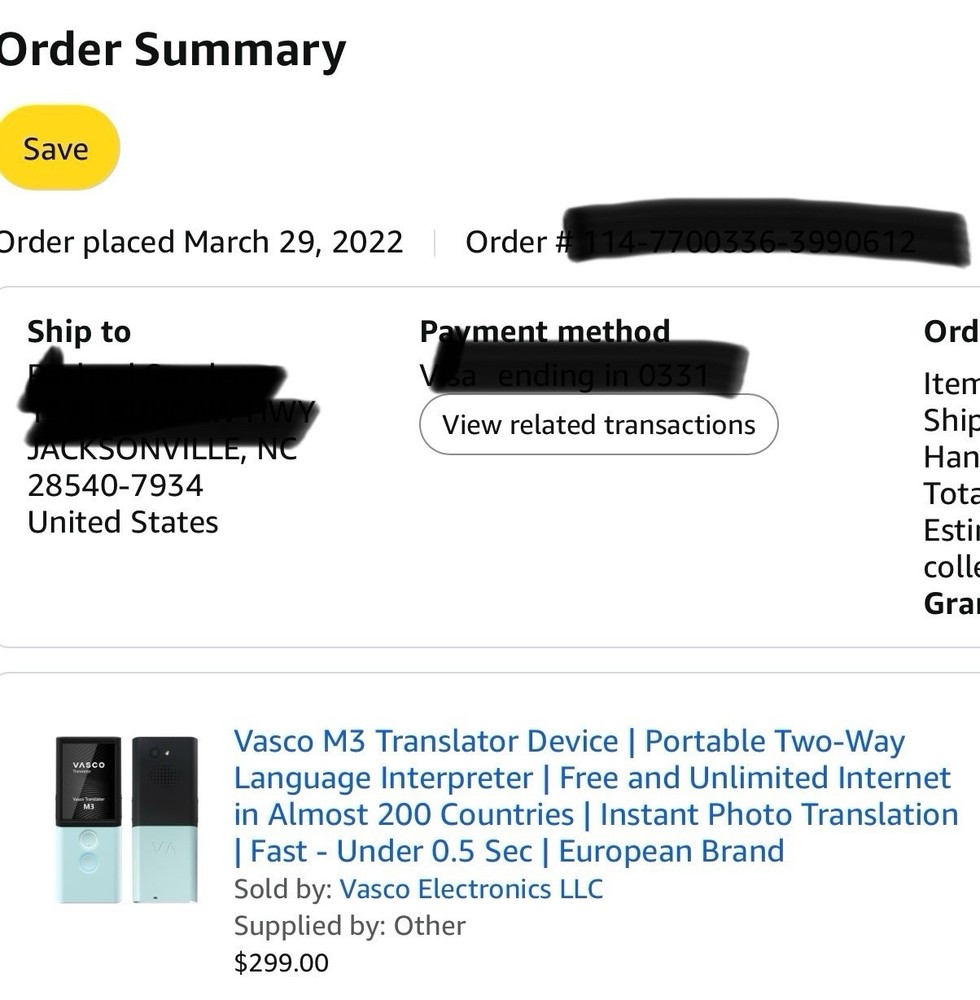This screenshot has width=980, height=1000.
Task: Click the Visa ending in 0331 text
Action: pos(565,376)
